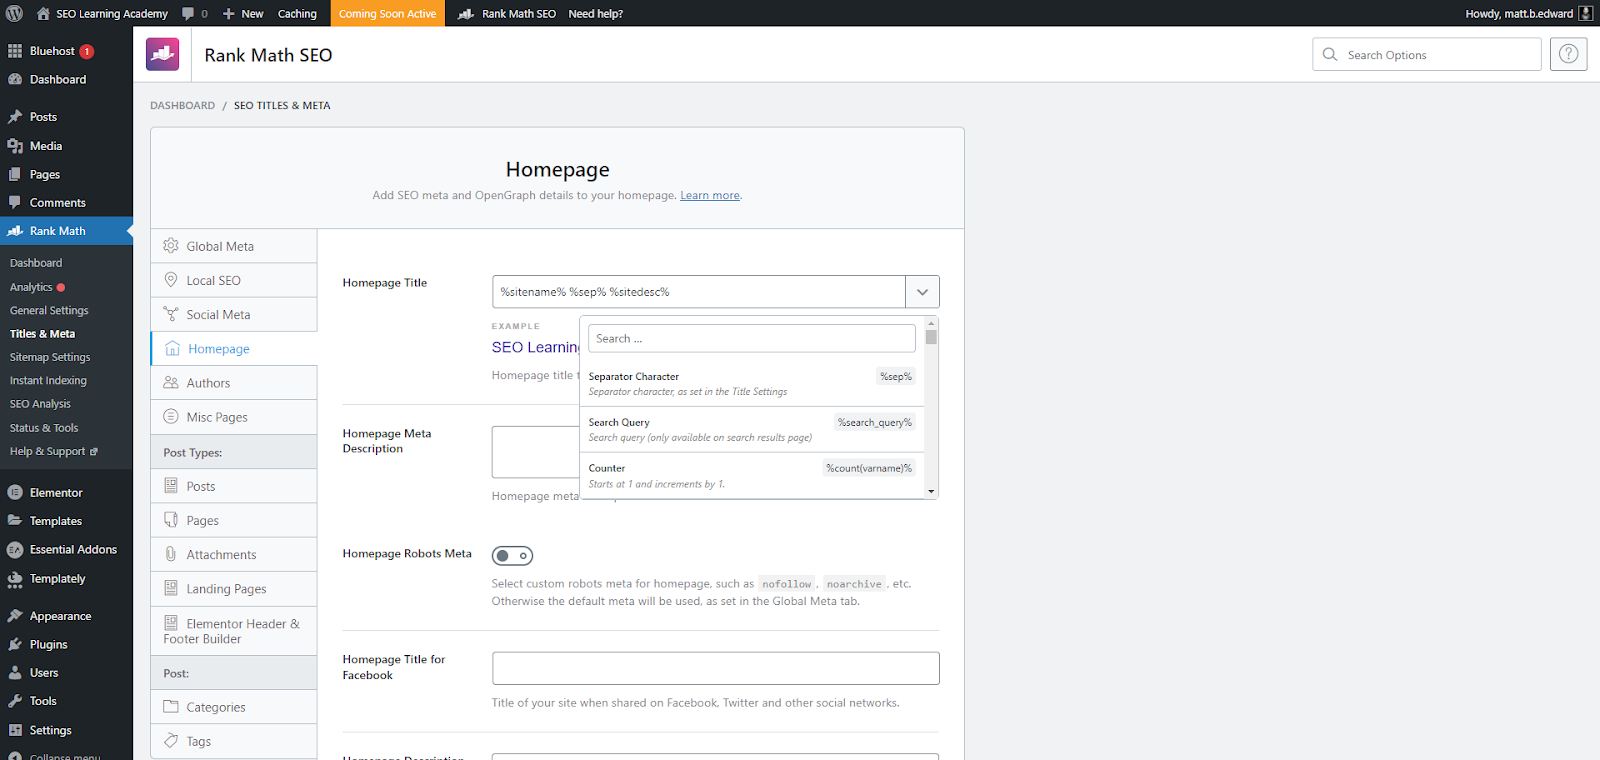
Task: Open Sitemap Settings submenu item
Action: tap(50, 357)
